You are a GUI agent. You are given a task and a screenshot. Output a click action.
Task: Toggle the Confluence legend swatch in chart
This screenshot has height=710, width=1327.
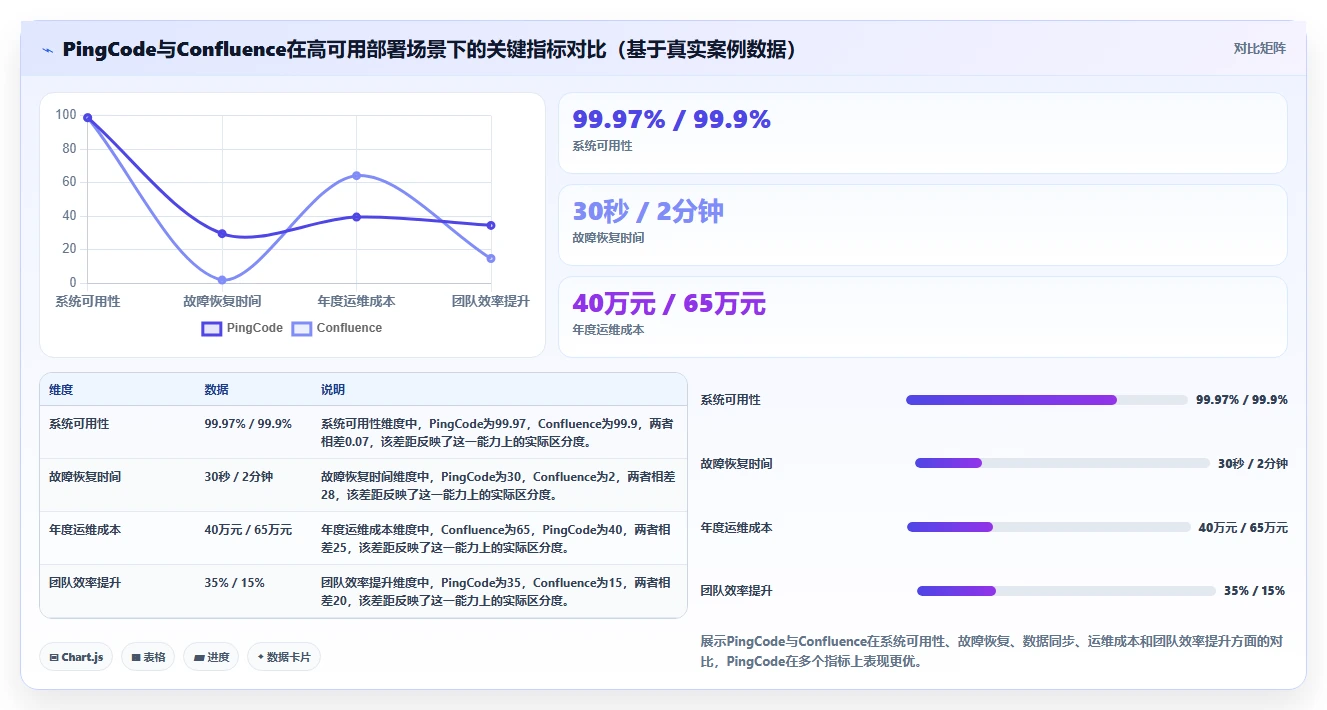click(302, 328)
